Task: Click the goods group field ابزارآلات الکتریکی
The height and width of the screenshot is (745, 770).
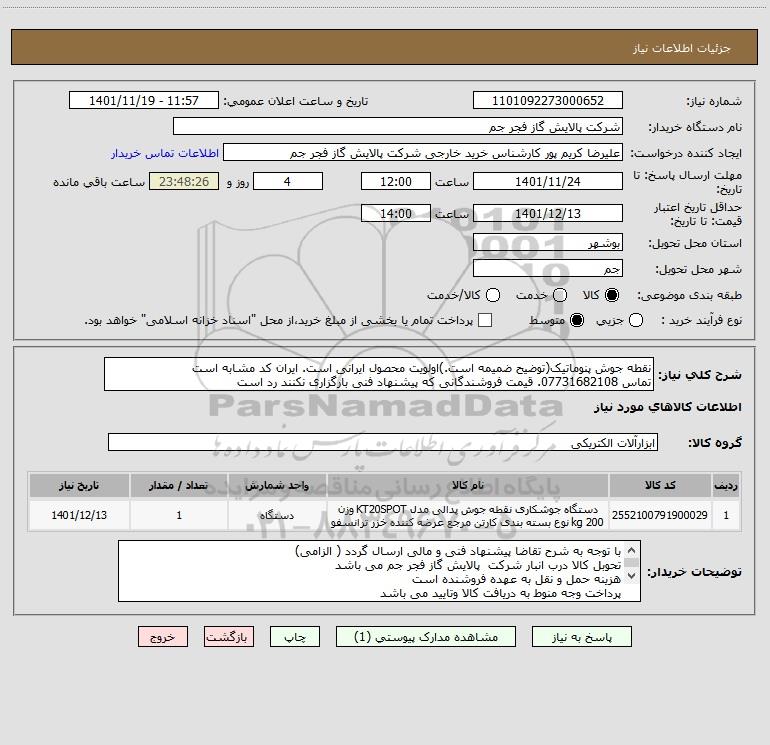Action: coord(383,442)
